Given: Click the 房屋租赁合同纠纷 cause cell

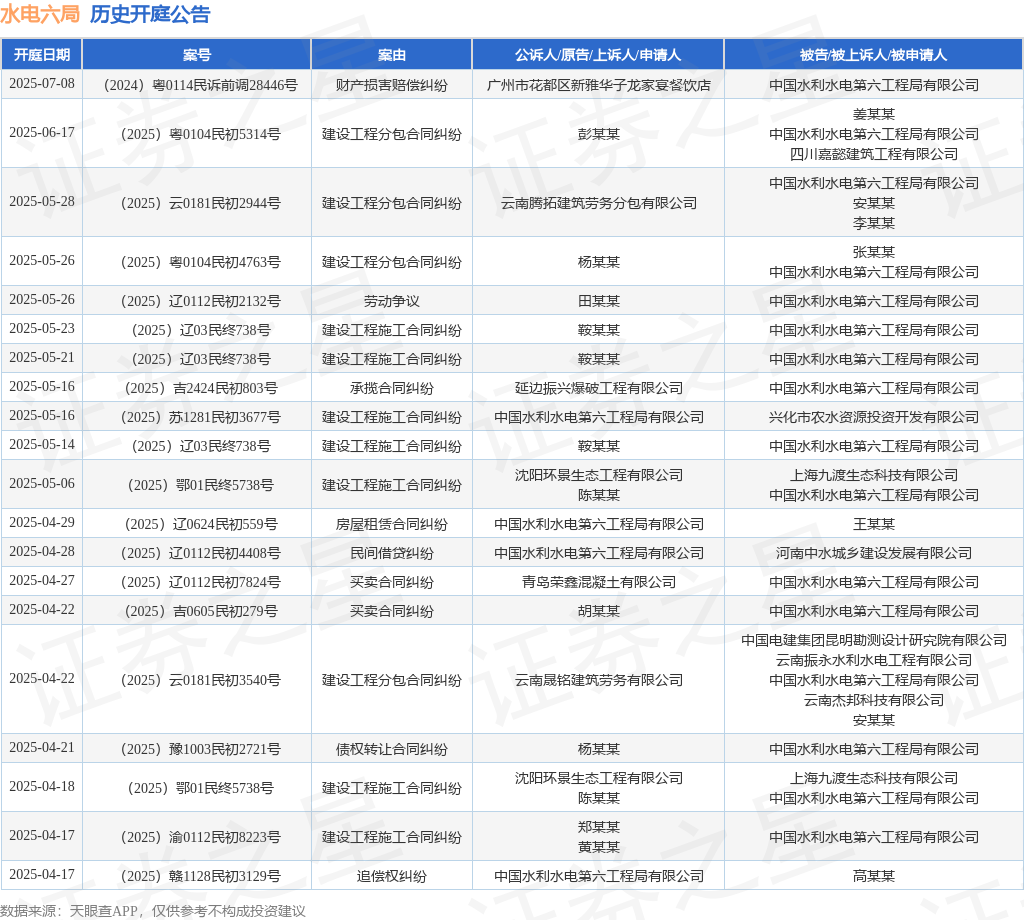Looking at the screenshot, I should (x=392, y=525).
